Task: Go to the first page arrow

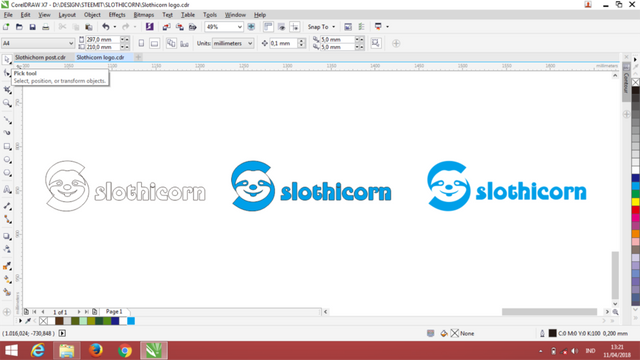Action: 34,312
